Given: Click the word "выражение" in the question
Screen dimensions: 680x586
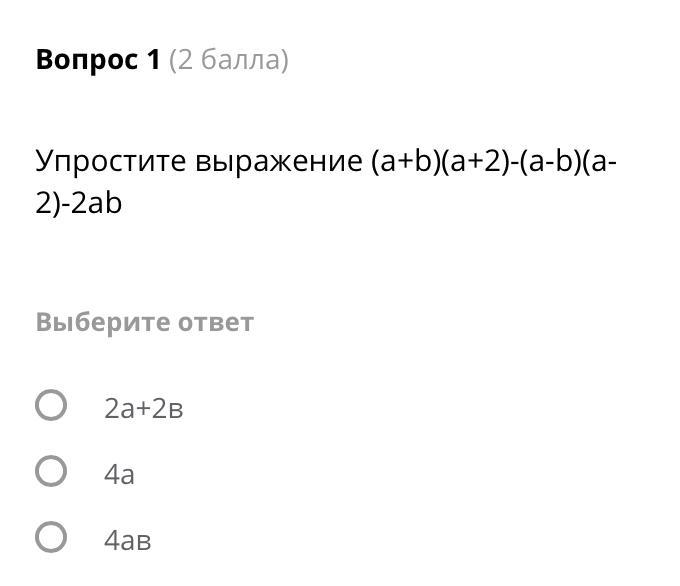Looking at the screenshot, I should point(278,161).
